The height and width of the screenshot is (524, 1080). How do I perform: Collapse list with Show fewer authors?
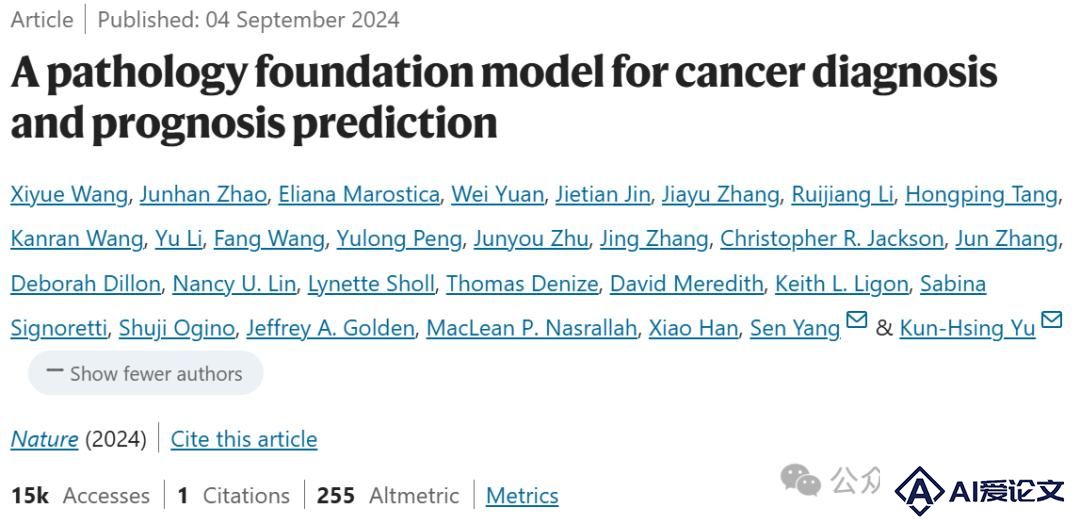point(145,373)
